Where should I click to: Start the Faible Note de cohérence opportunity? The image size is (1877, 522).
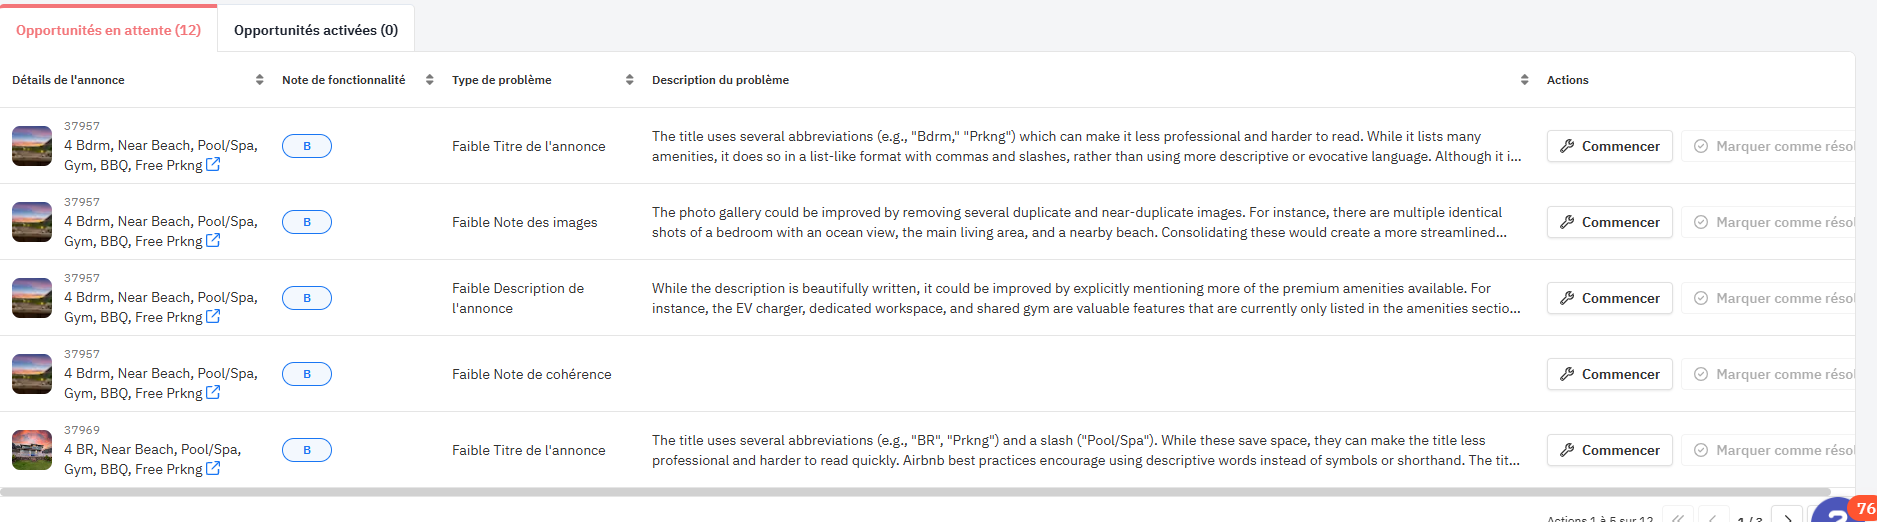1609,374
